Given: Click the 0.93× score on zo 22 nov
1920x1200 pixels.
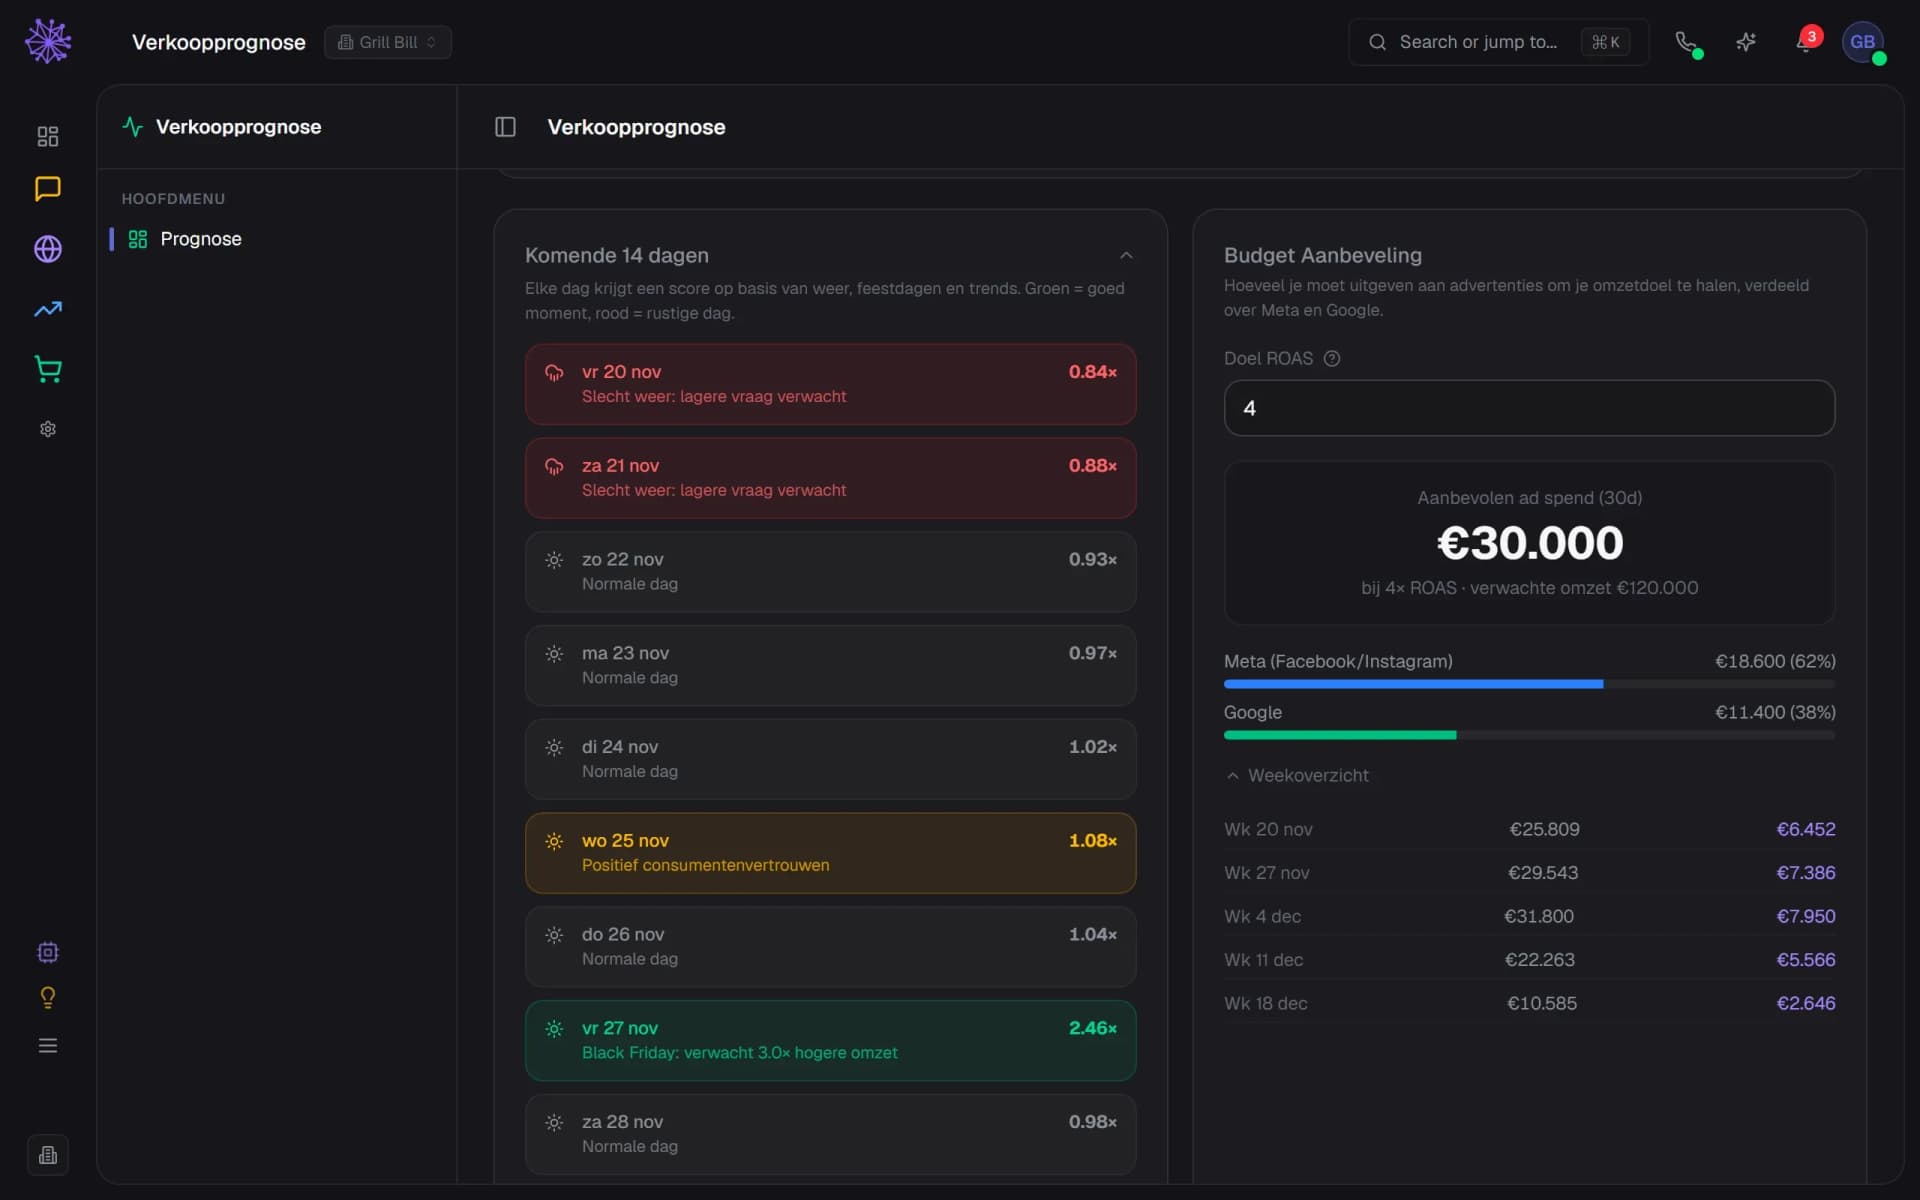Looking at the screenshot, I should pyautogui.click(x=1092, y=559).
